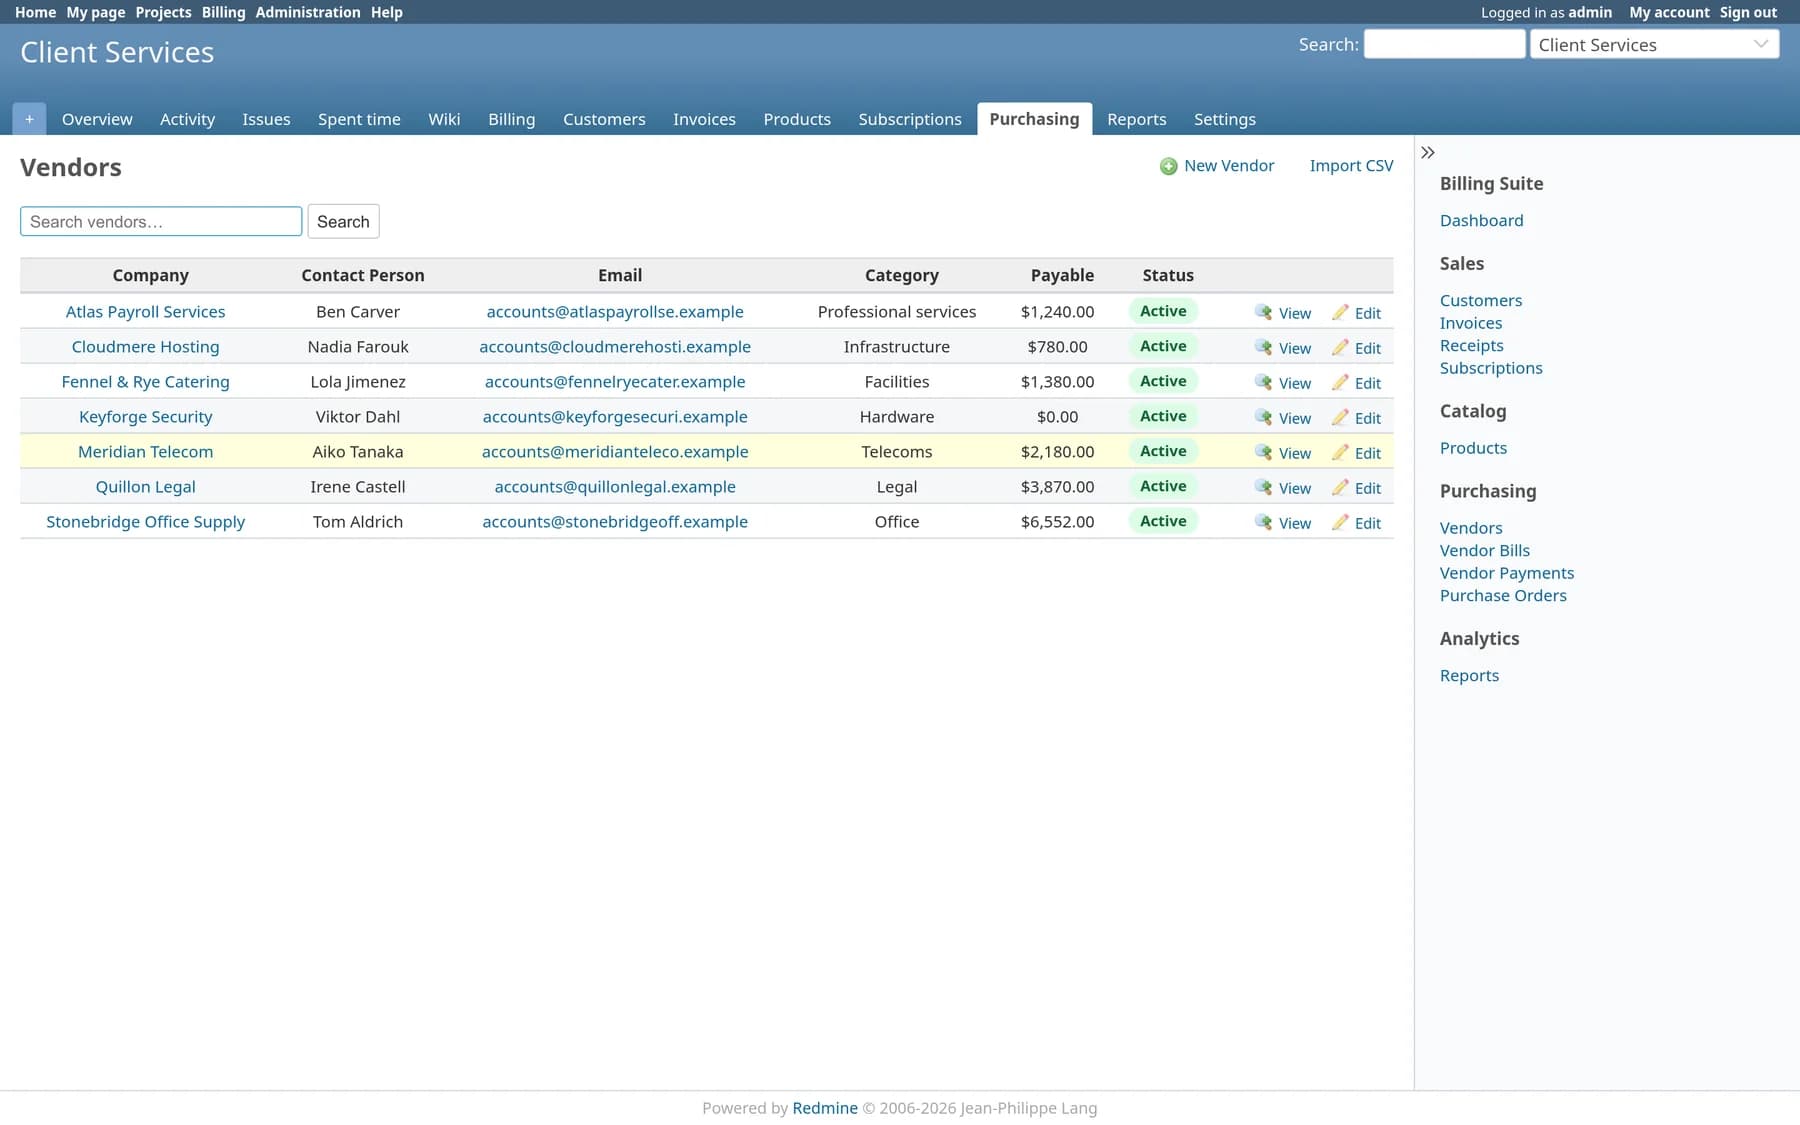Open Dashboard under Billing Suite
The height and width of the screenshot is (1125, 1800).
pos(1481,220)
